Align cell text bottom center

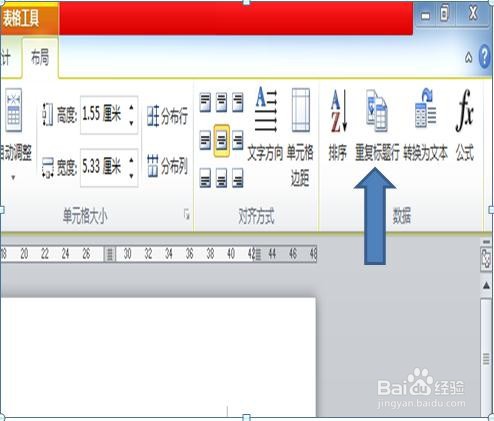click(221, 178)
